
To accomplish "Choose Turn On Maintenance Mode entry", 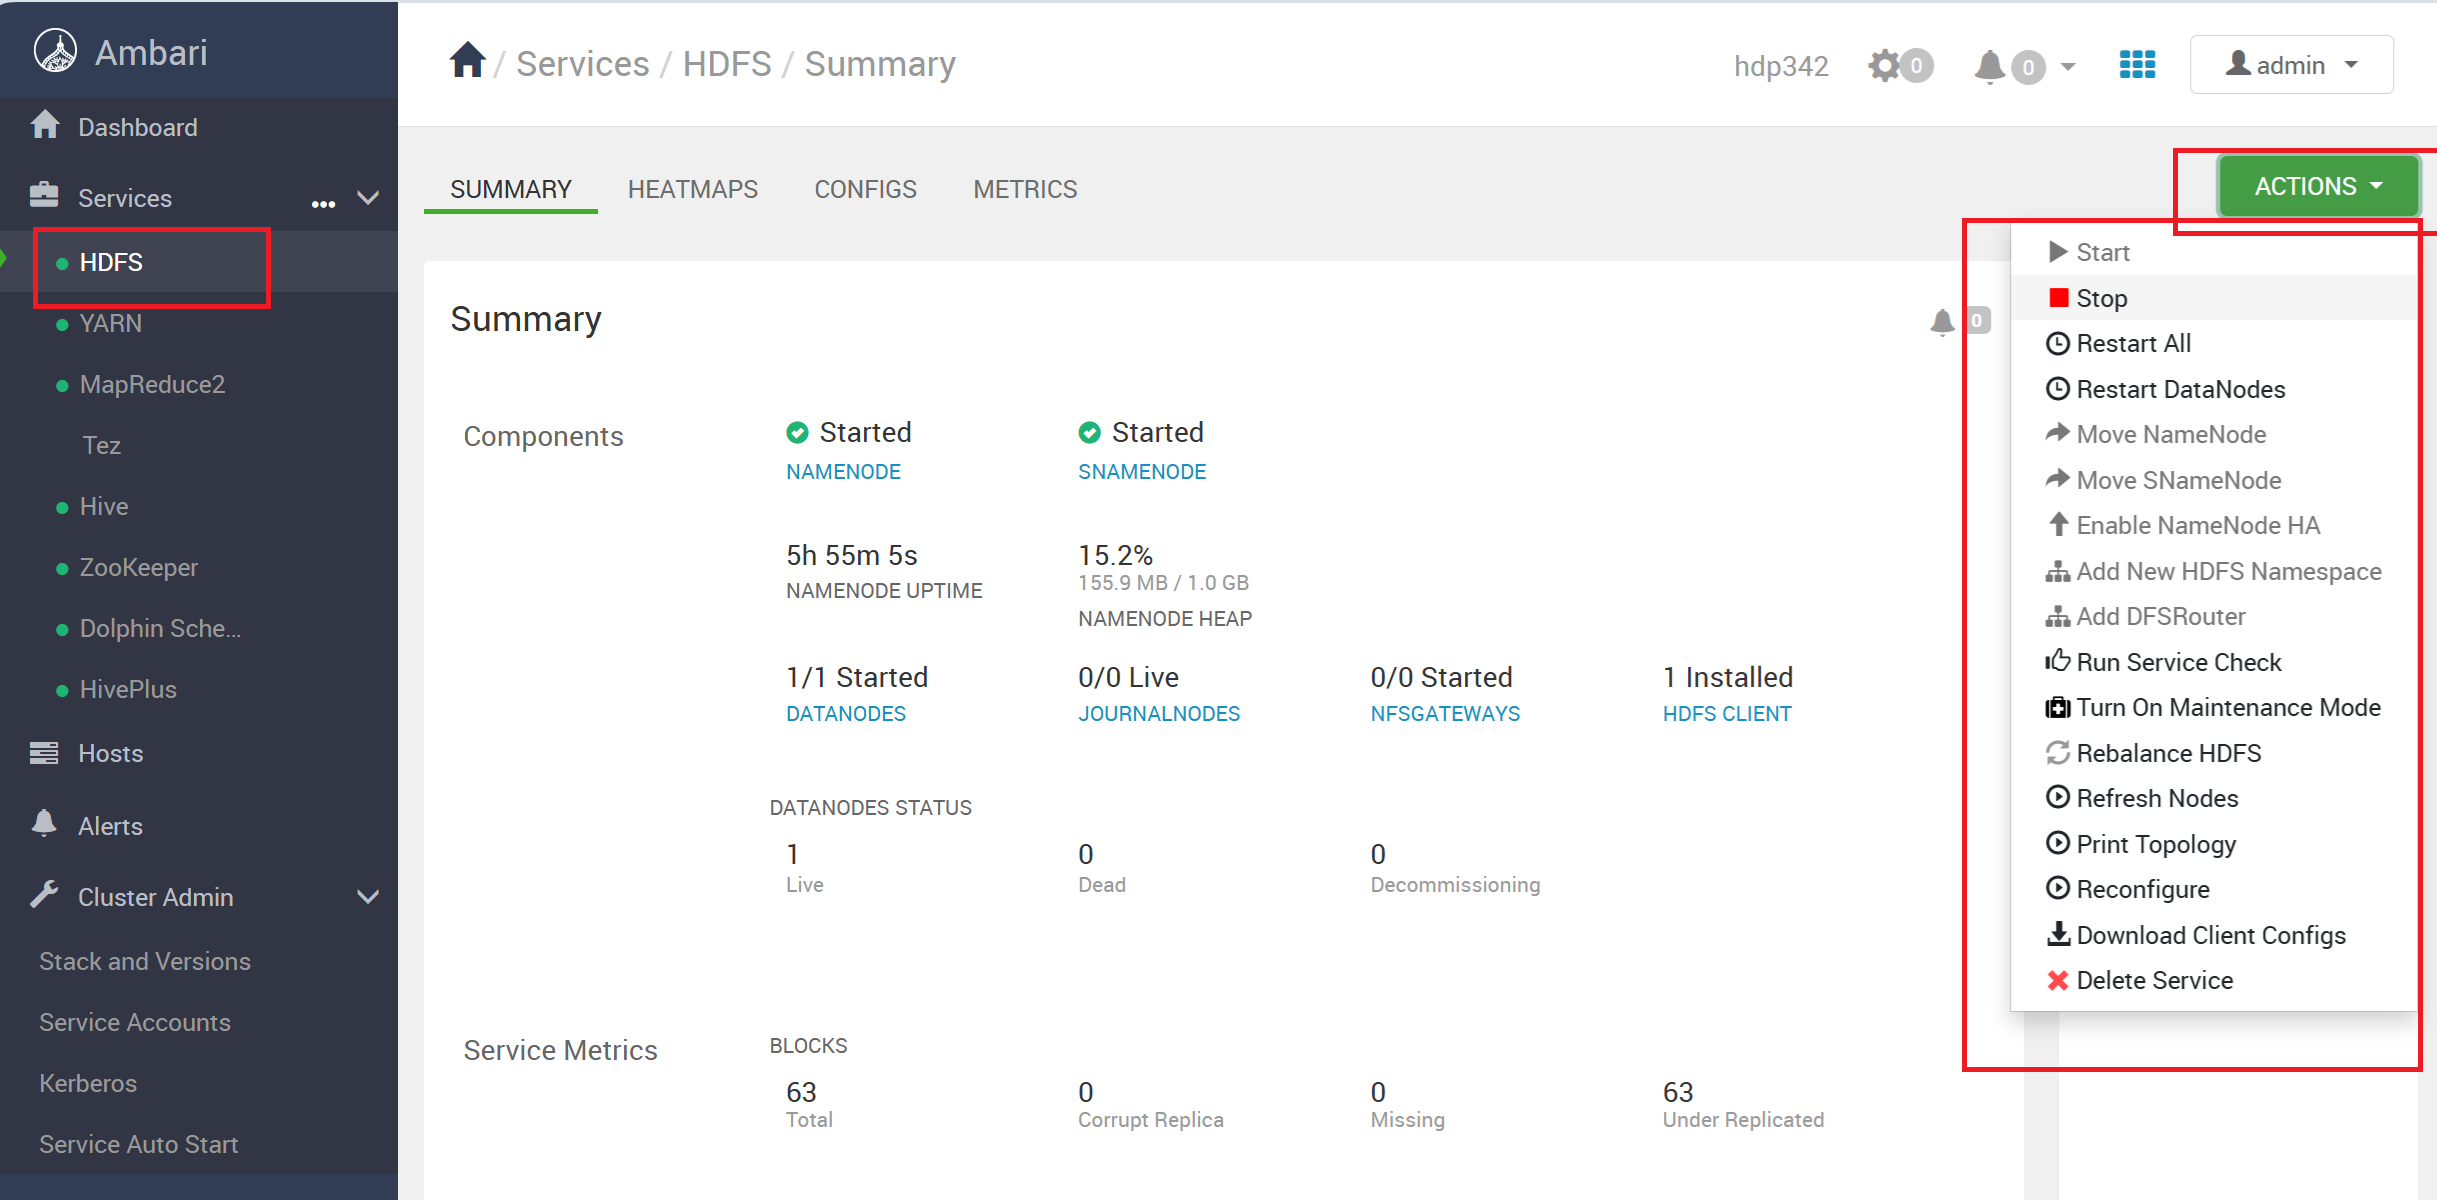I will (2214, 707).
